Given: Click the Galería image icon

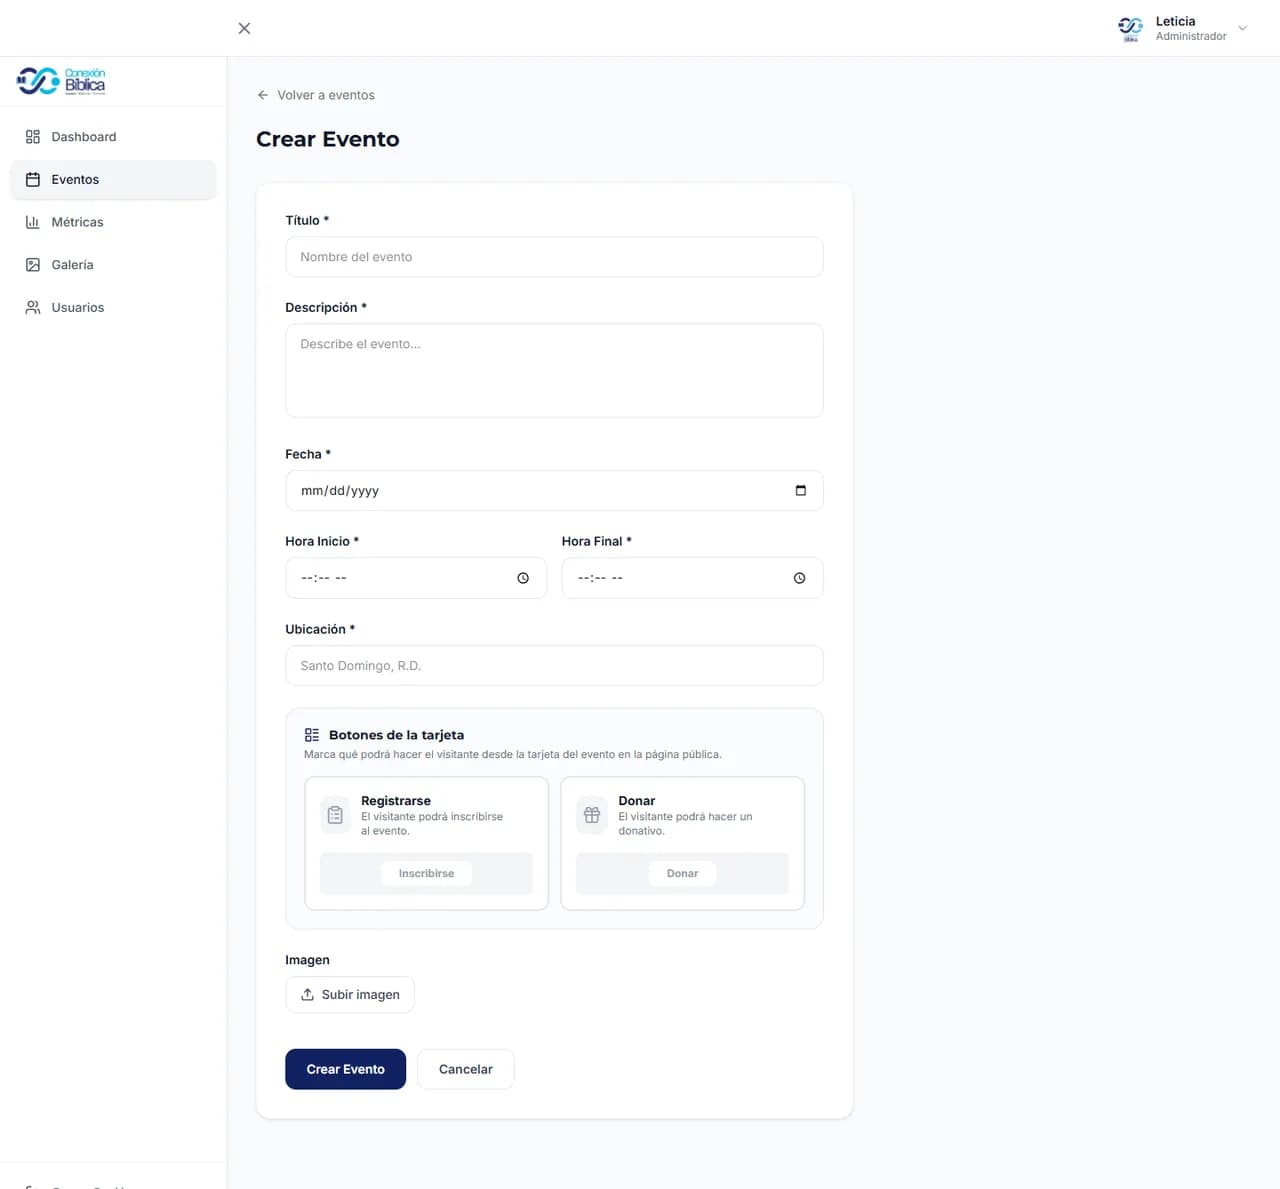Looking at the screenshot, I should 33,265.
